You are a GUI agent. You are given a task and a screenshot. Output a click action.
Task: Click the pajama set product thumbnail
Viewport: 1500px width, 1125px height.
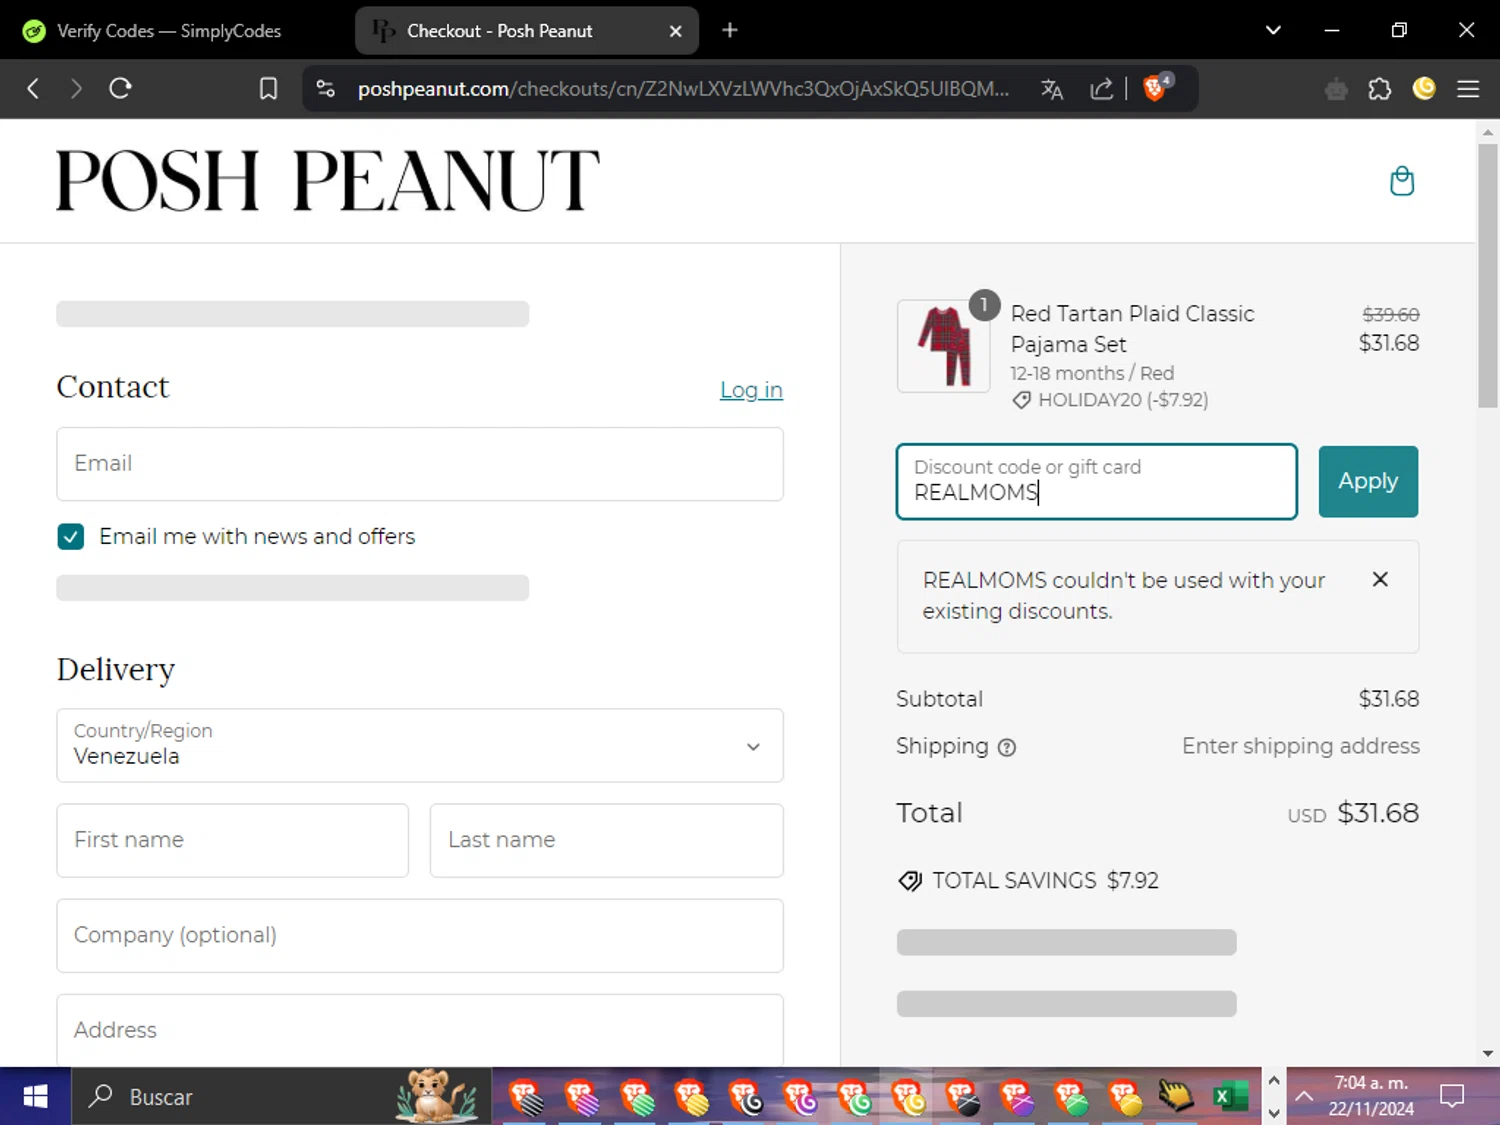(x=944, y=346)
